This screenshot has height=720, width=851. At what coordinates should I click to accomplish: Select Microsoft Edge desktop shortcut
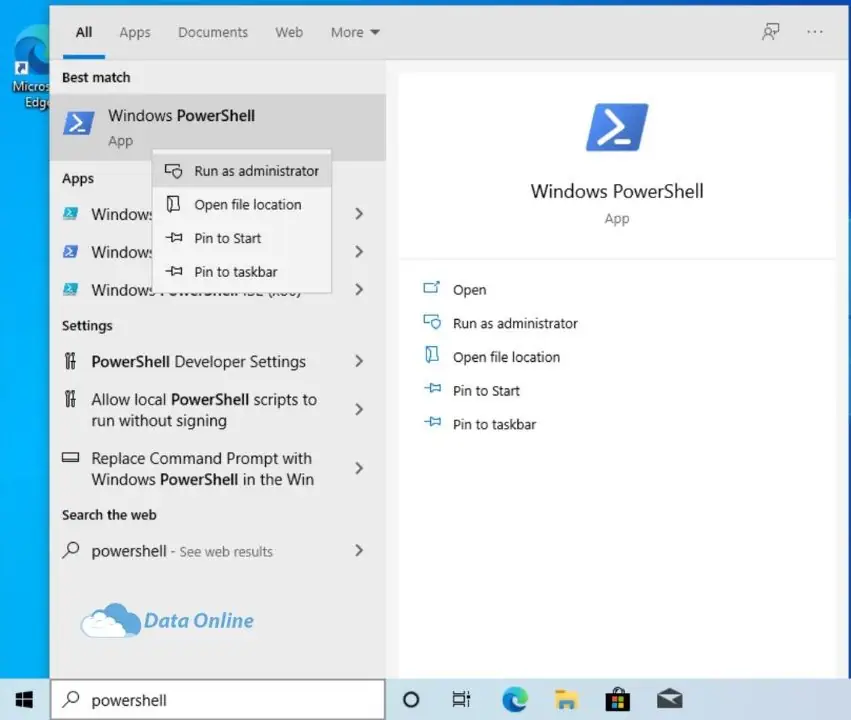(31, 68)
